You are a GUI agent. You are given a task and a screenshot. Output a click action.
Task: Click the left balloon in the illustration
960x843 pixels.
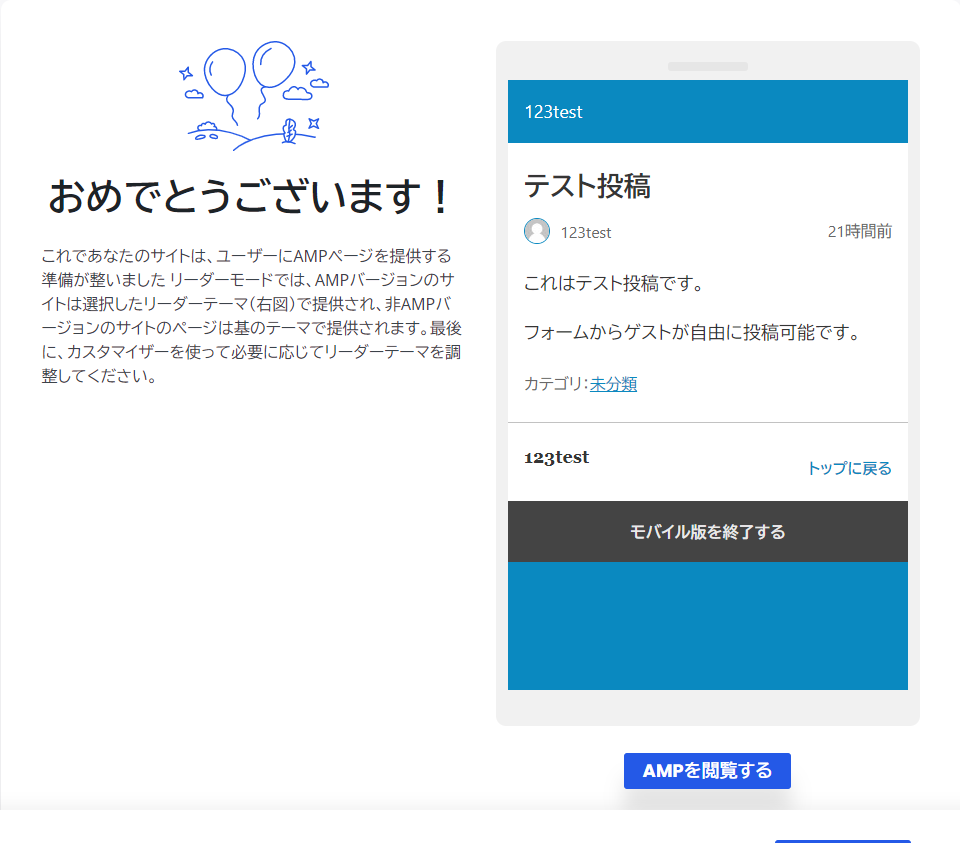(225, 72)
